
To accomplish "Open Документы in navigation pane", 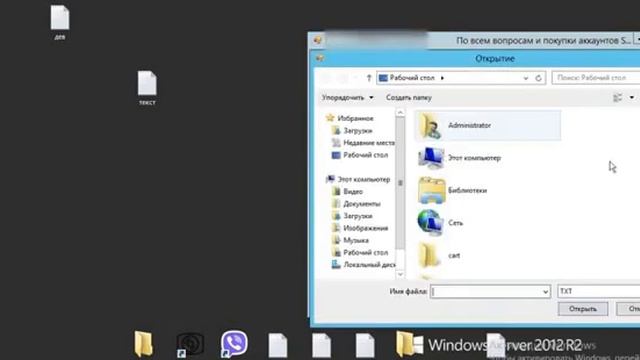I will point(356,204).
